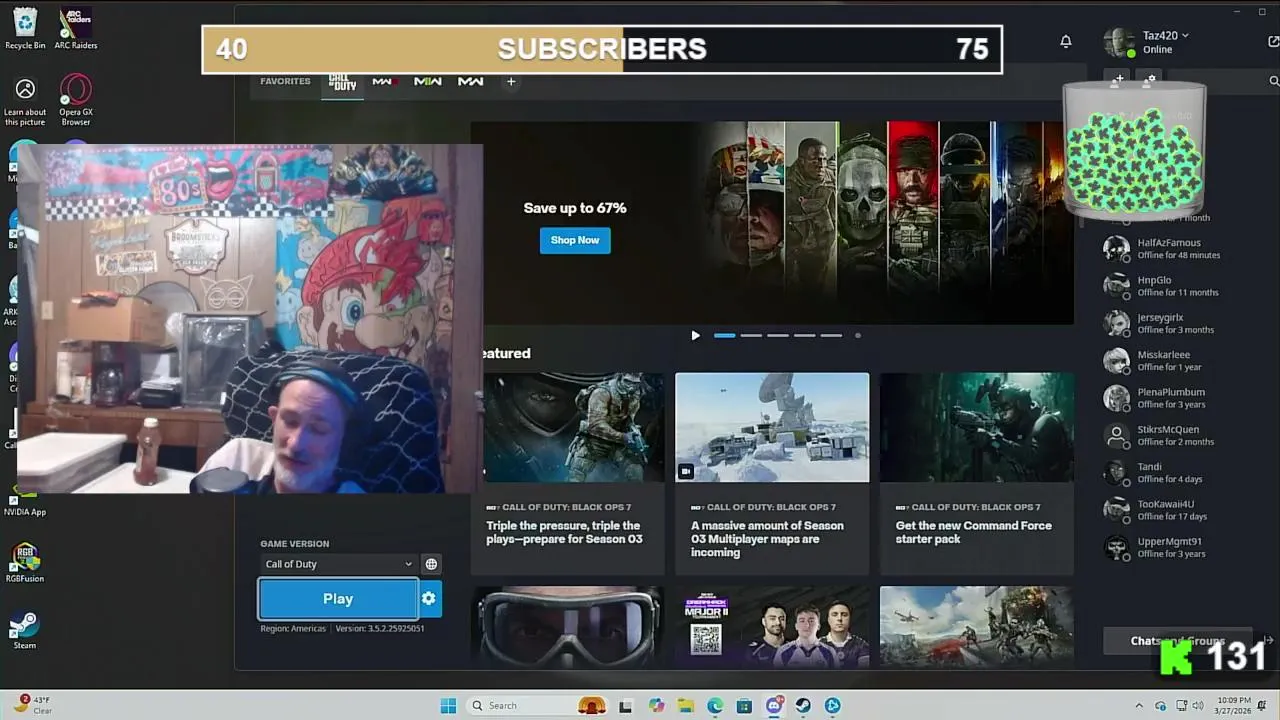The width and height of the screenshot is (1280, 720).
Task: Open the snowy multiplayer map thumbnail
Action: click(x=772, y=427)
